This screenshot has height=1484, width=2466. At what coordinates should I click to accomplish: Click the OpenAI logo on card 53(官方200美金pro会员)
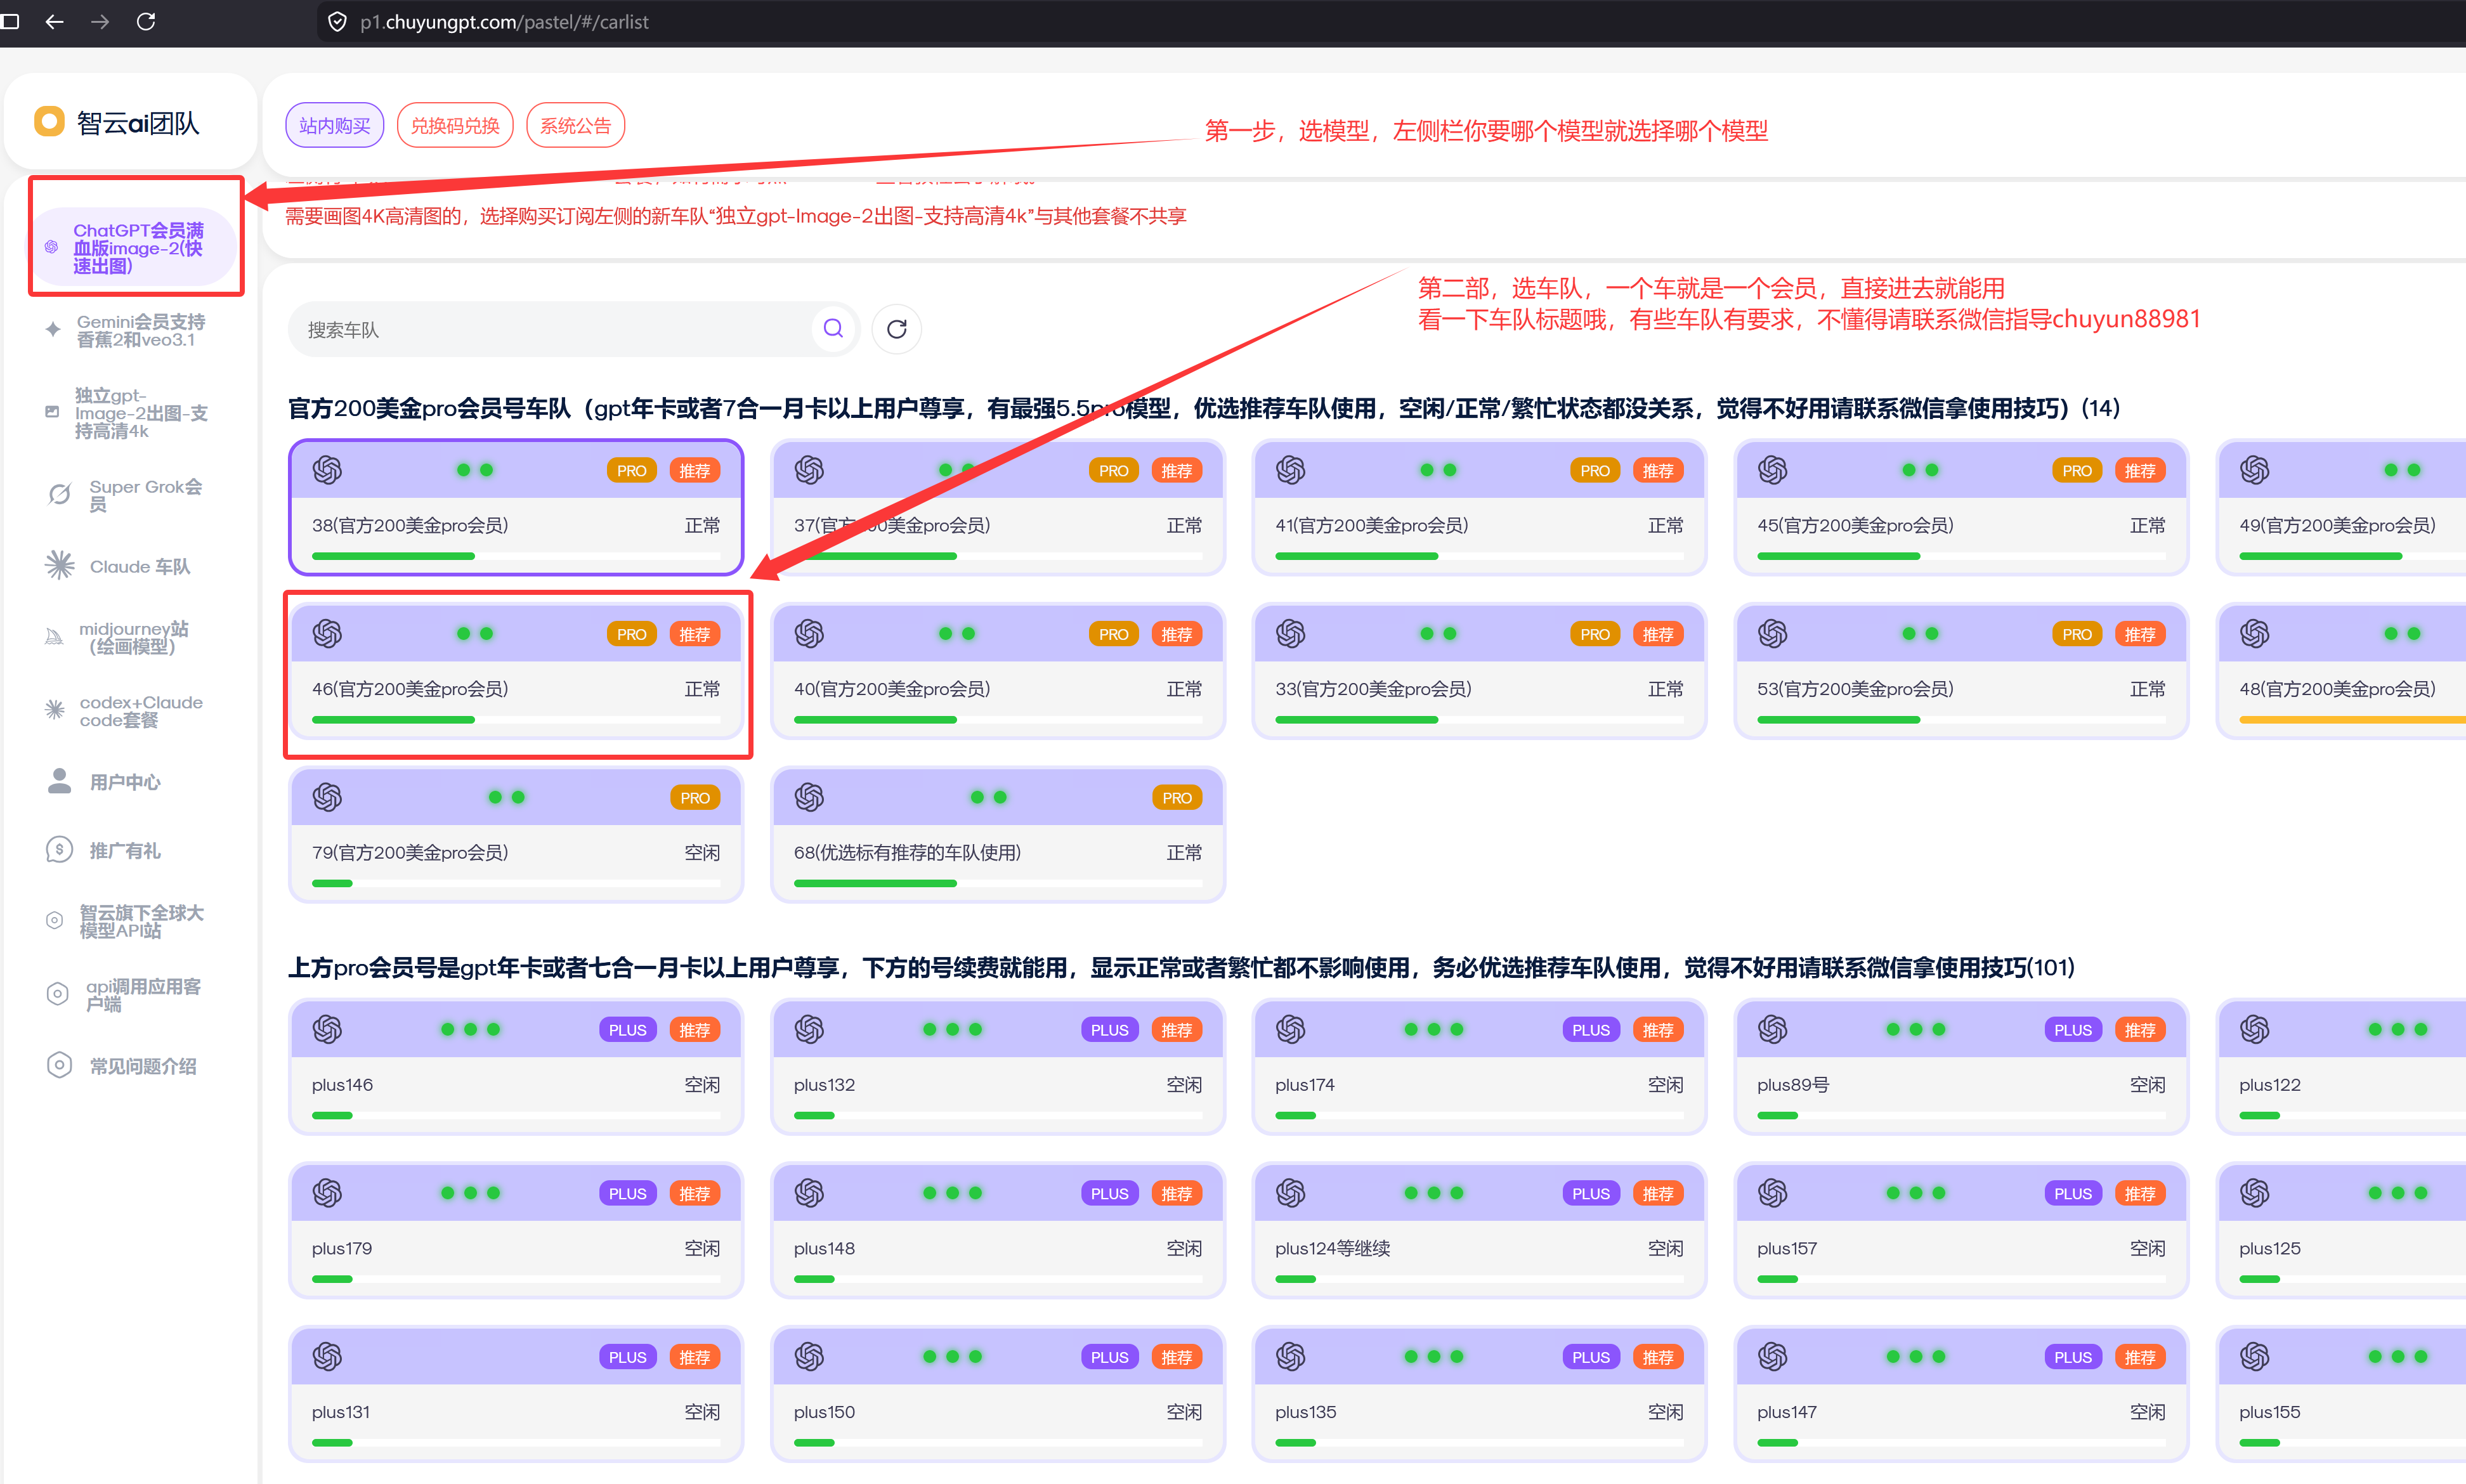coord(1773,633)
